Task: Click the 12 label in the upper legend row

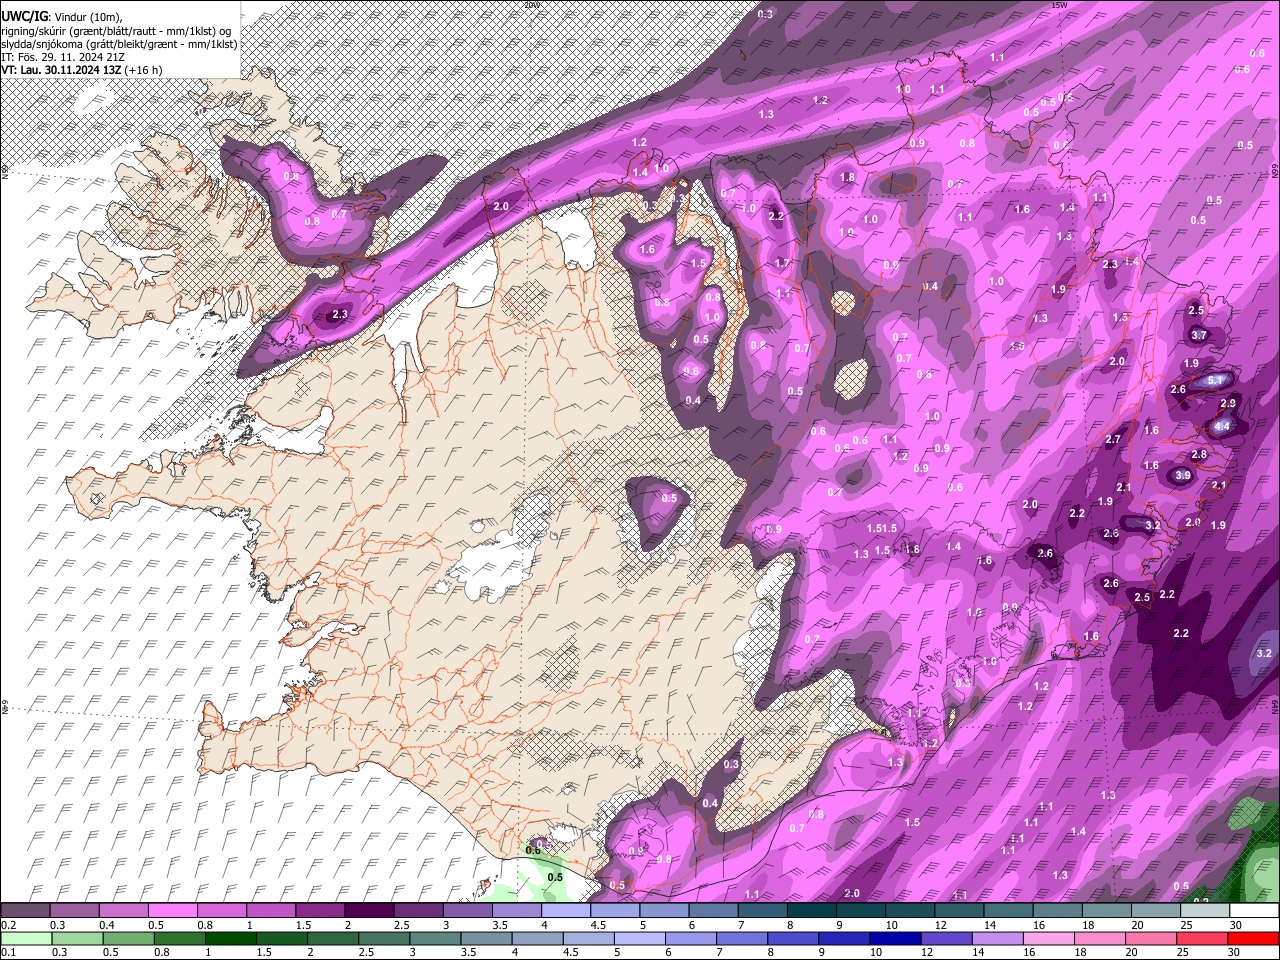Action: click(939, 925)
